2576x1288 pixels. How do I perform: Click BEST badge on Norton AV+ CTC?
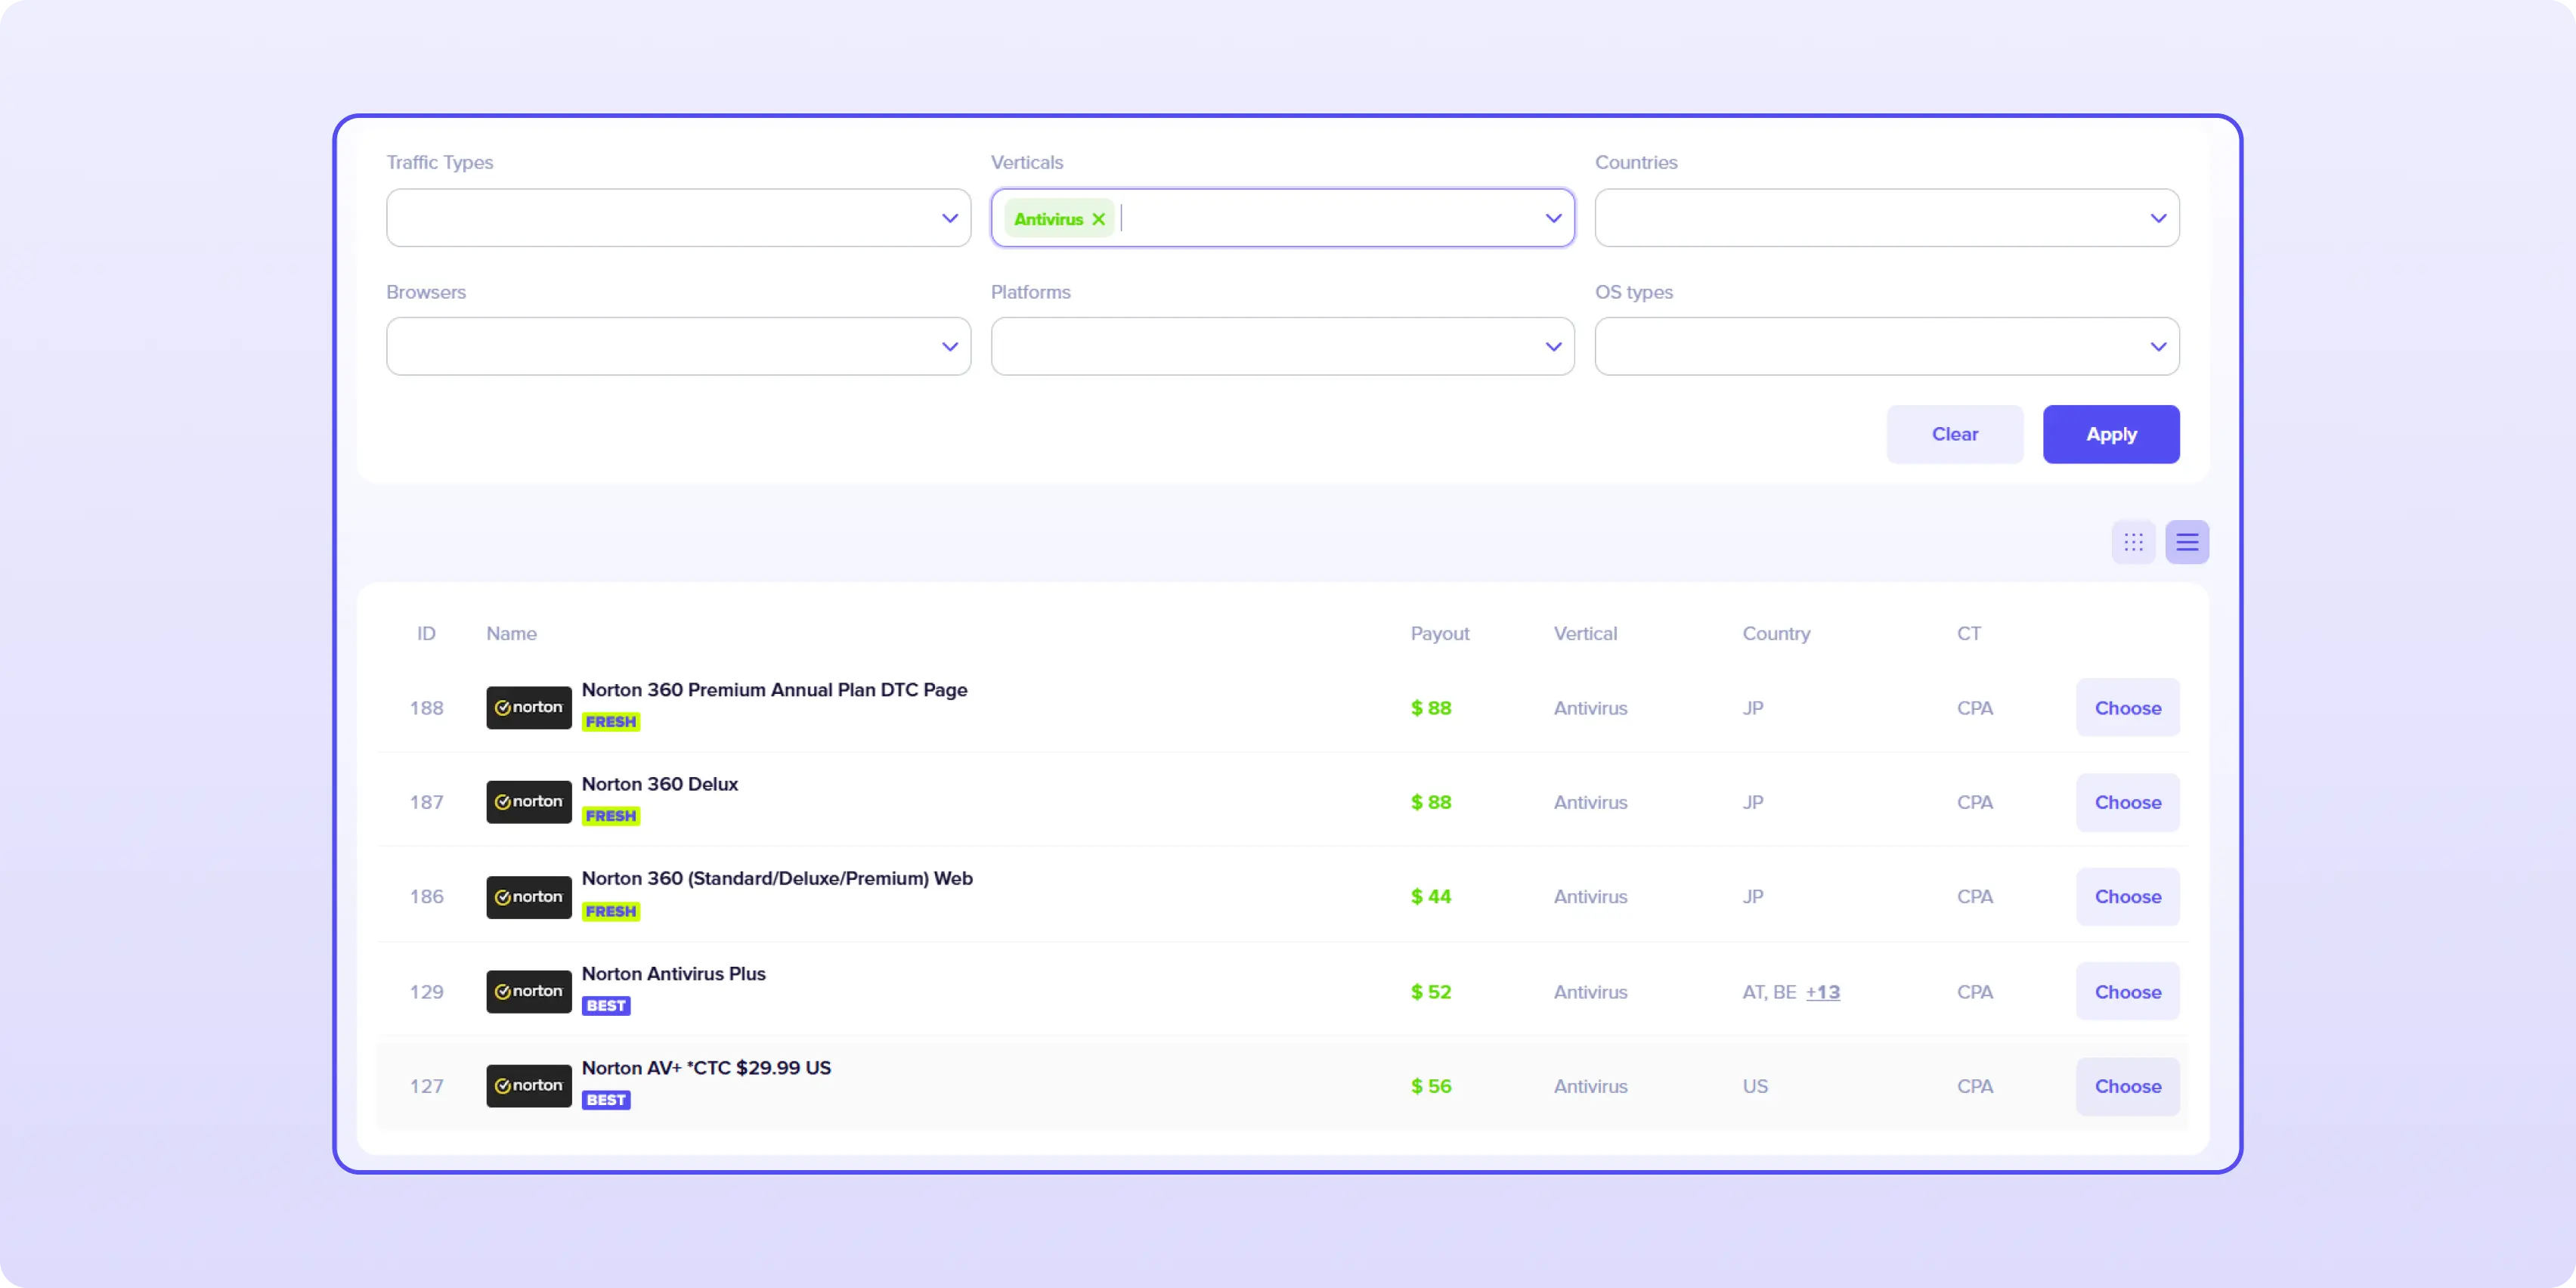tap(606, 1100)
